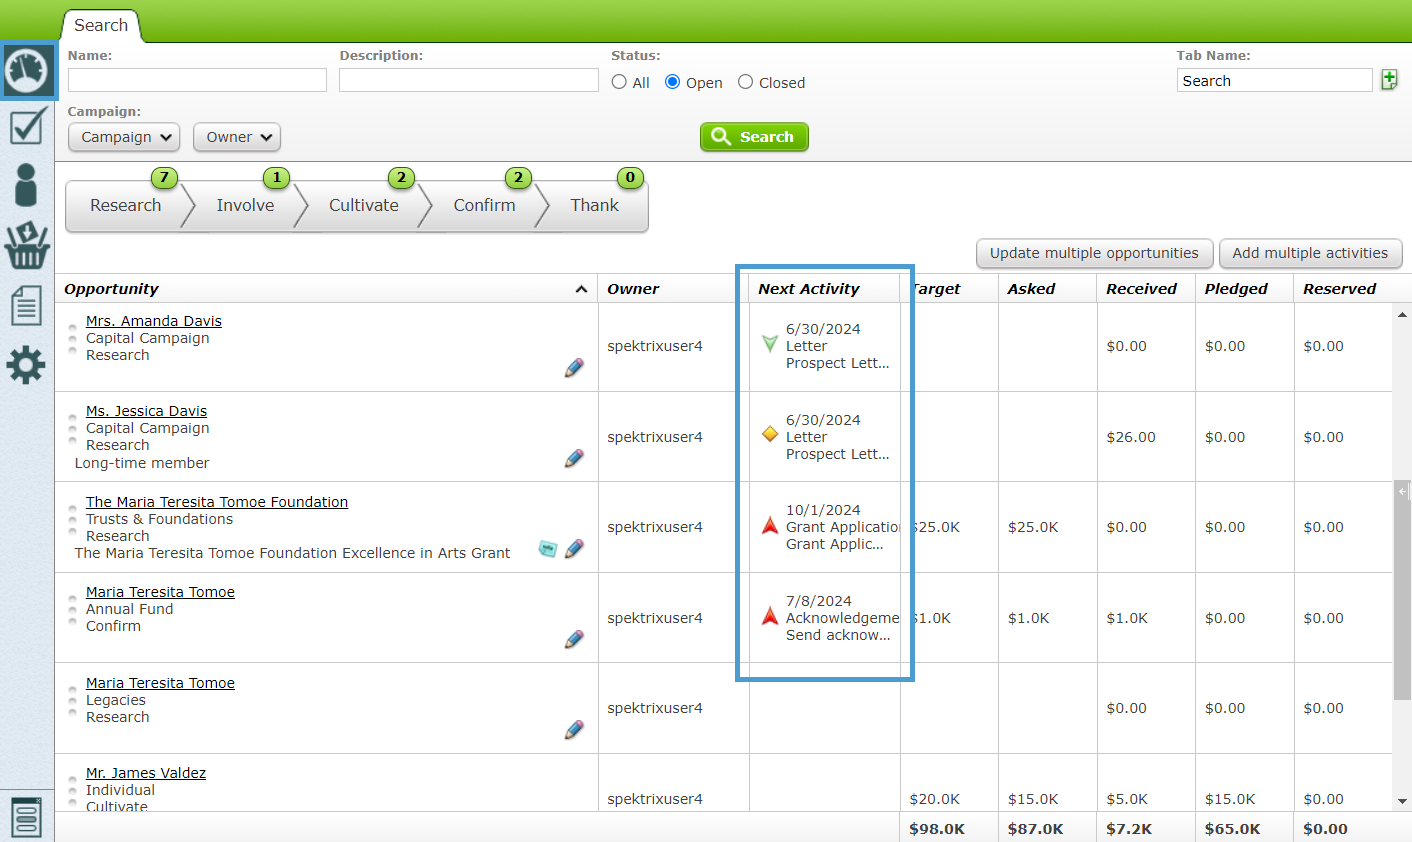Click the note tag icon in Tomoe Foundation row
Viewport: 1412px width, 842px height.
pyautogui.click(x=548, y=548)
